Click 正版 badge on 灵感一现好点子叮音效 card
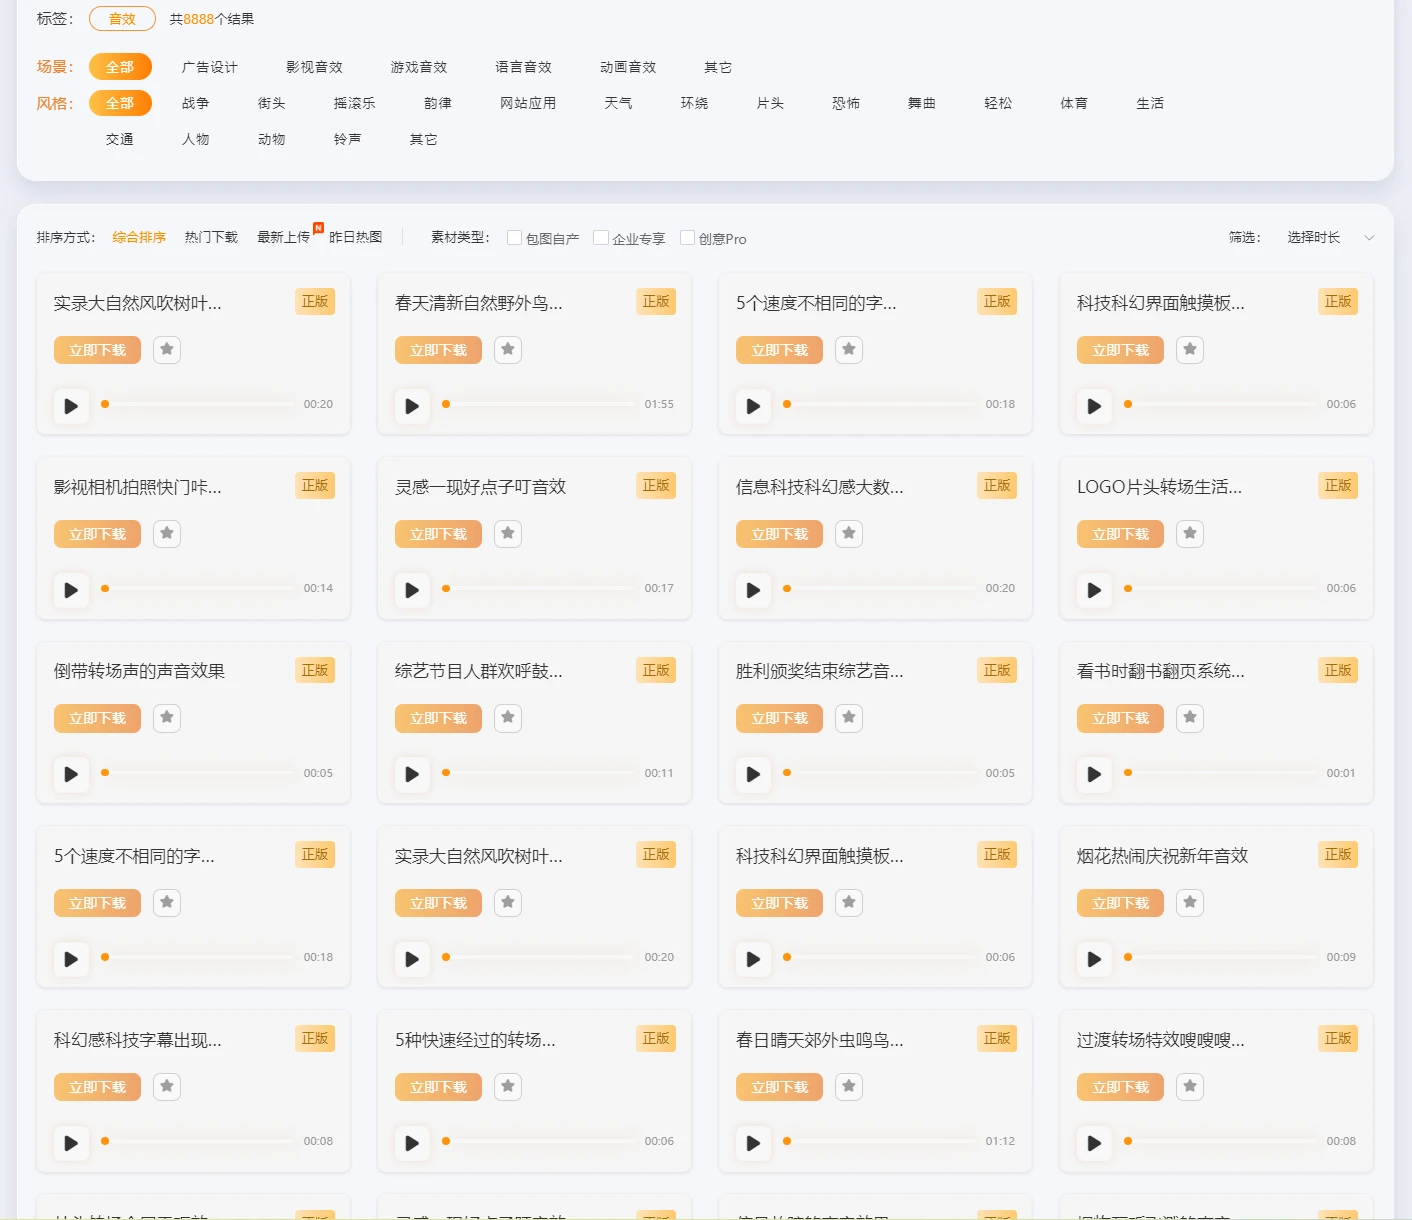This screenshot has height=1220, width=1412. pyautogui.click(x=656, y=486)
